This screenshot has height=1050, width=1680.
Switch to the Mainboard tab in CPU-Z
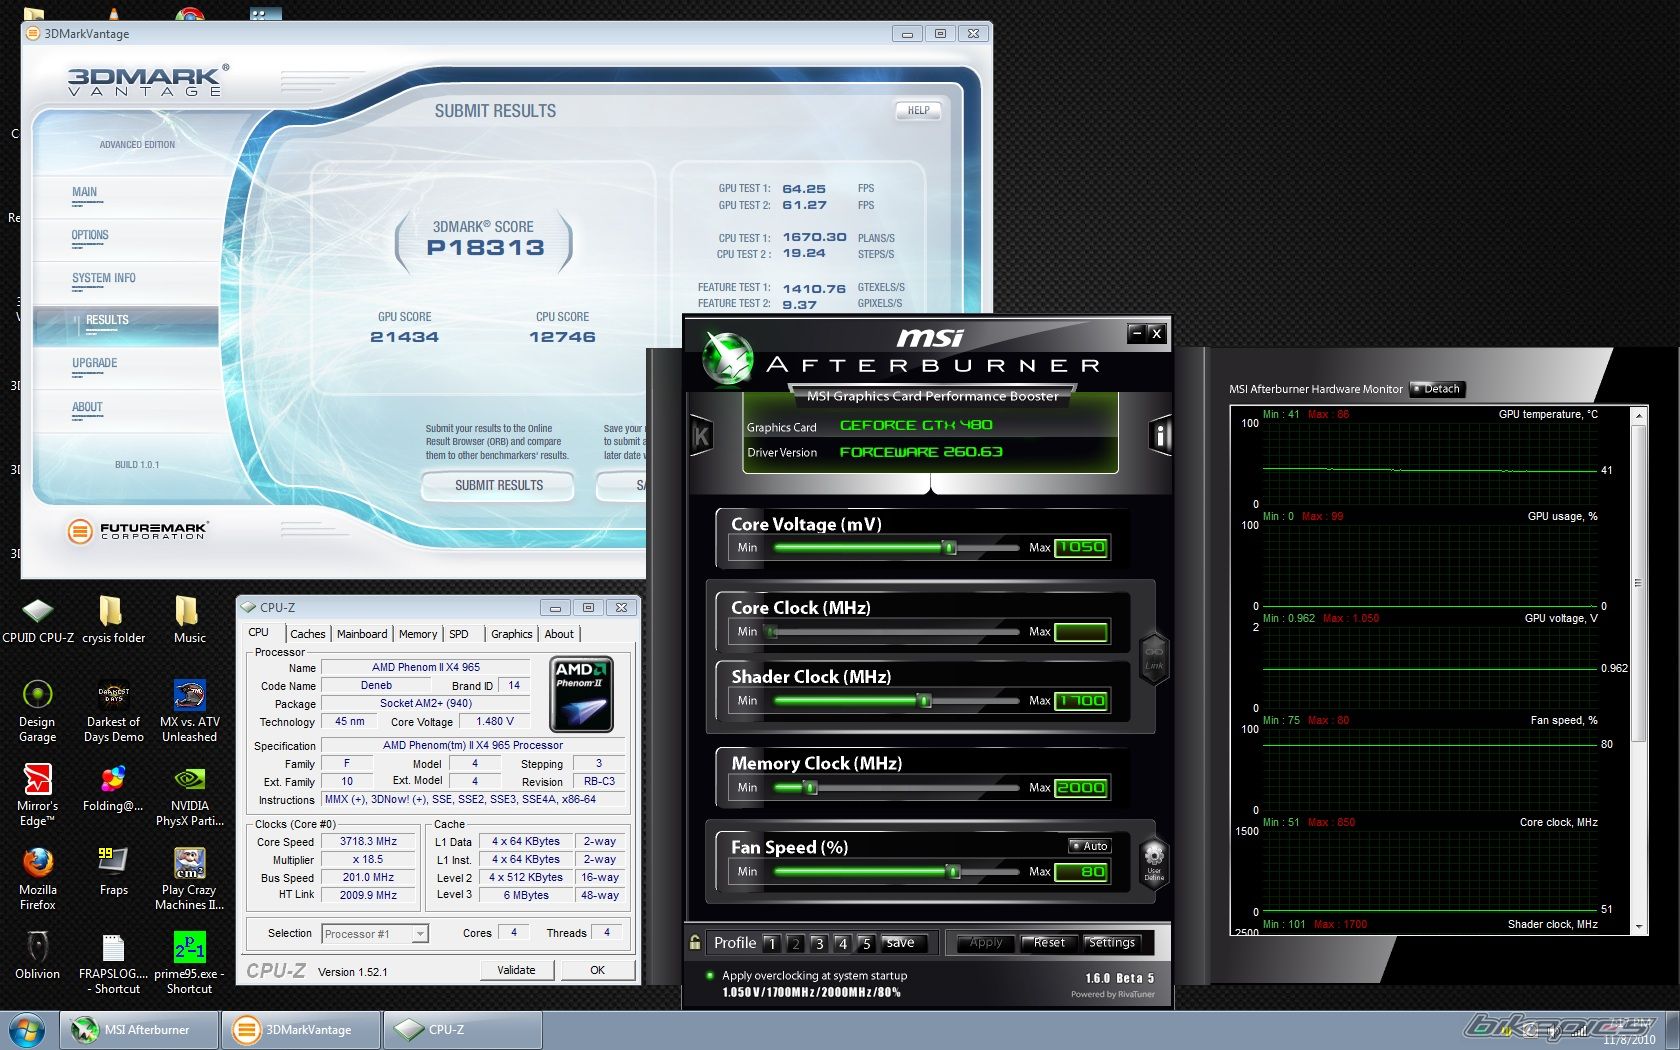click(361, 634)
